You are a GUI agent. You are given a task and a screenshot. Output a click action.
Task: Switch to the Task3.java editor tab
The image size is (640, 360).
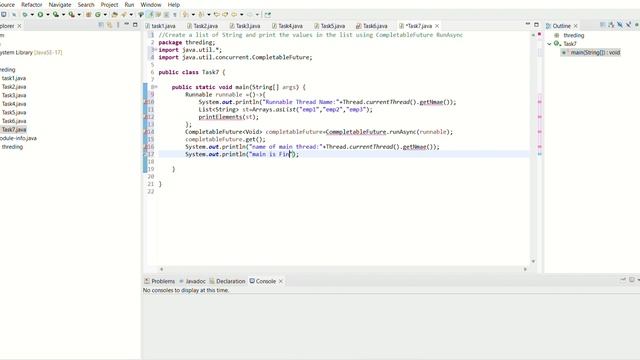(x=245, y=26)
